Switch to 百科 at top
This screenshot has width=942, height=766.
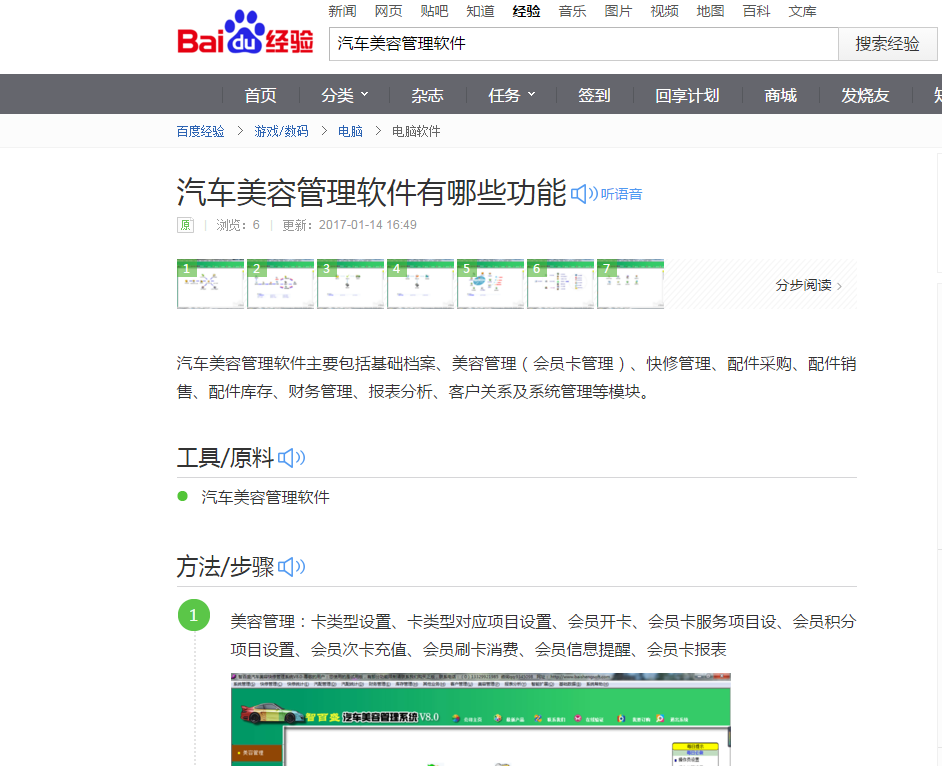(756, 11)
